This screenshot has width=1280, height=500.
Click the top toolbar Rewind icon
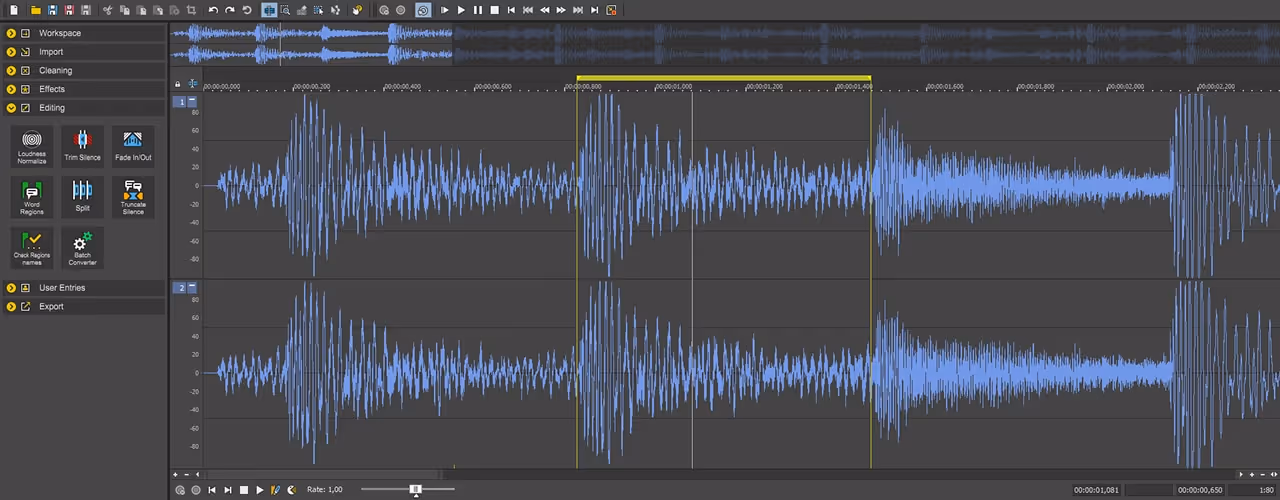click(x=545, y=10)
